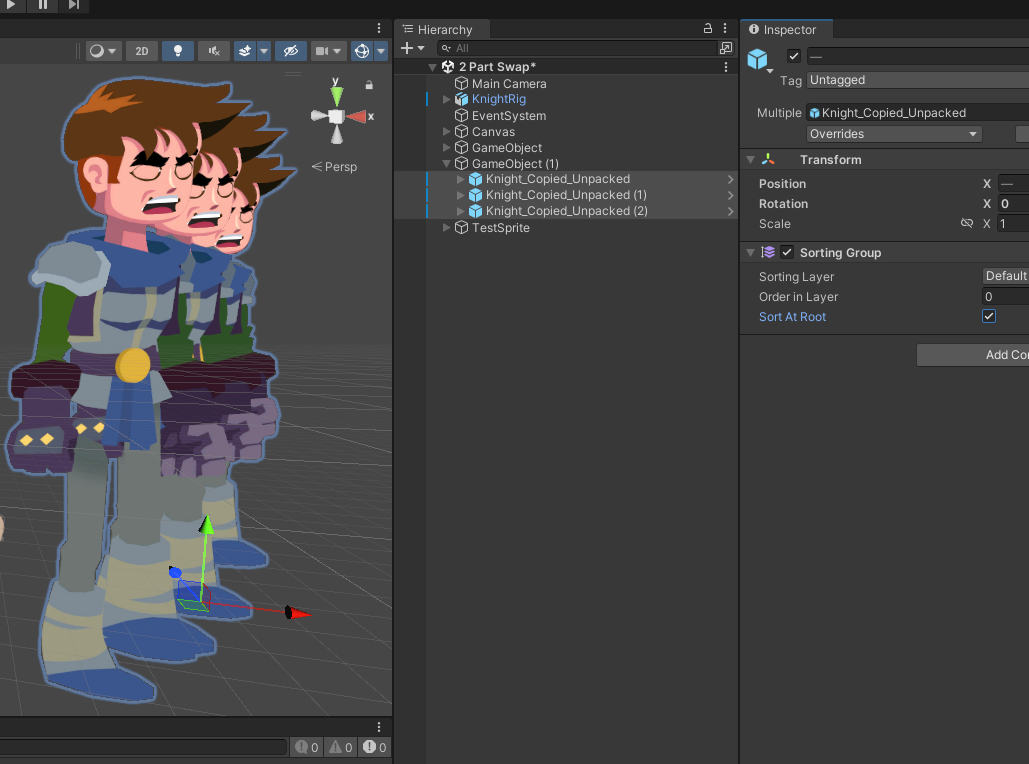Screen dimensions: 1029x764
Task: Toggle scene effects (skybox/fog) icon
Action: click(x=245, y=51)
